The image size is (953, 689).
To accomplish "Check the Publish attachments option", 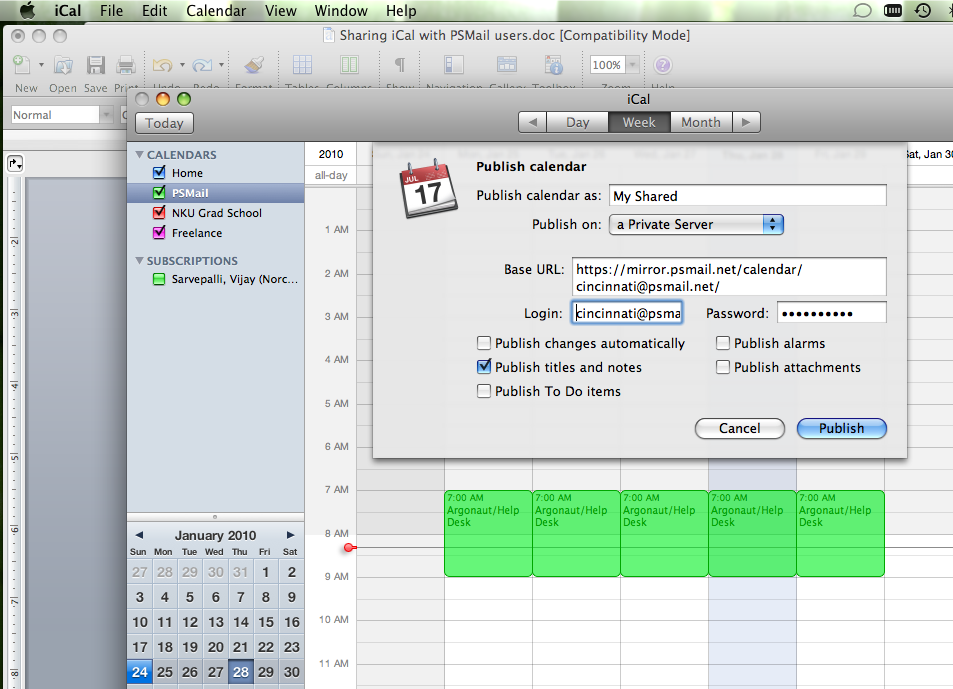I will coord(723,367).
